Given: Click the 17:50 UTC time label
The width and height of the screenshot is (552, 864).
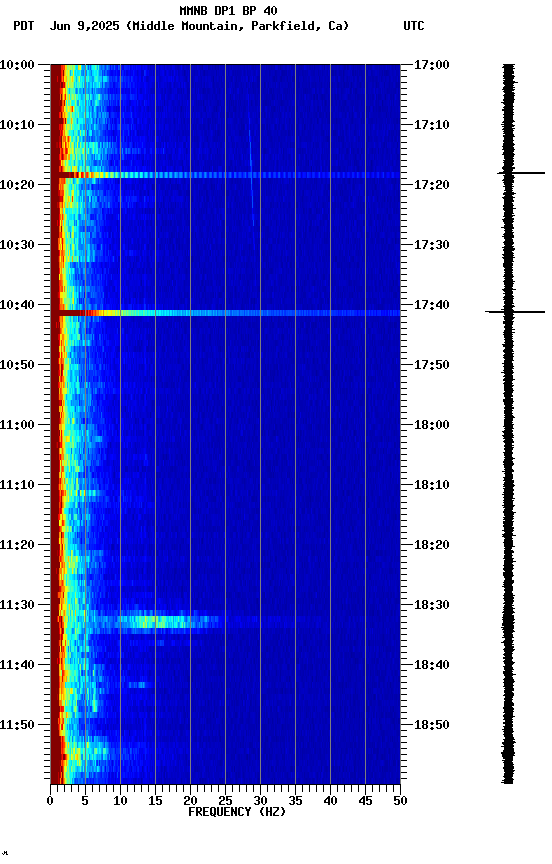Looking at the screenshot, I should tap(432, 365).
